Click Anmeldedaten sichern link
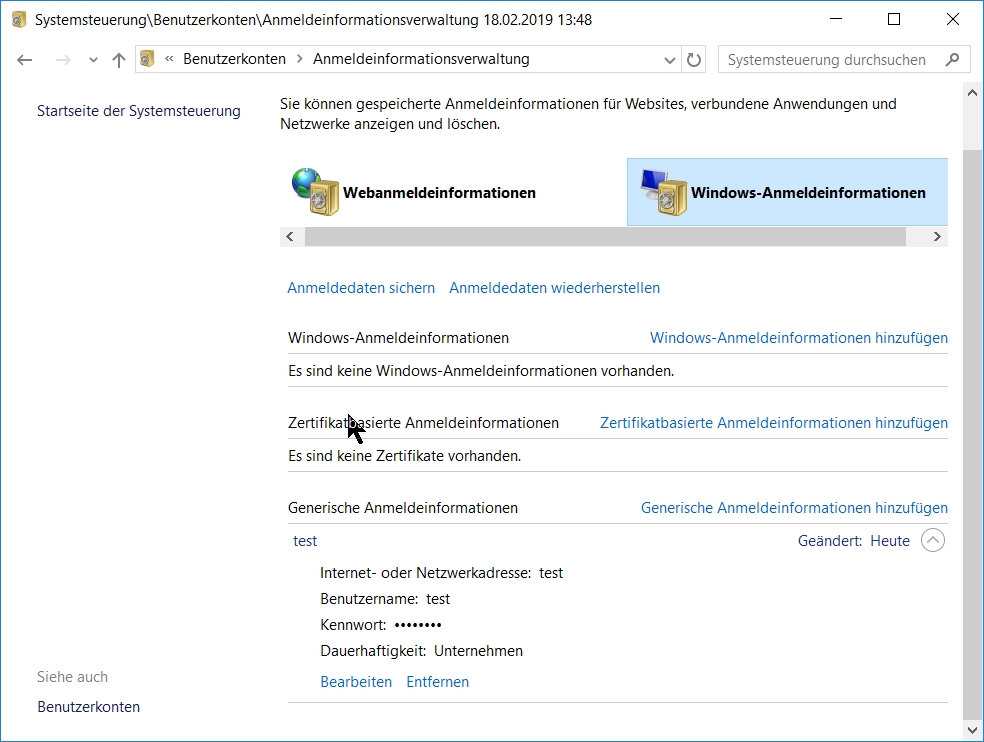This screenshot has width=984, height=742. [361, 288]
